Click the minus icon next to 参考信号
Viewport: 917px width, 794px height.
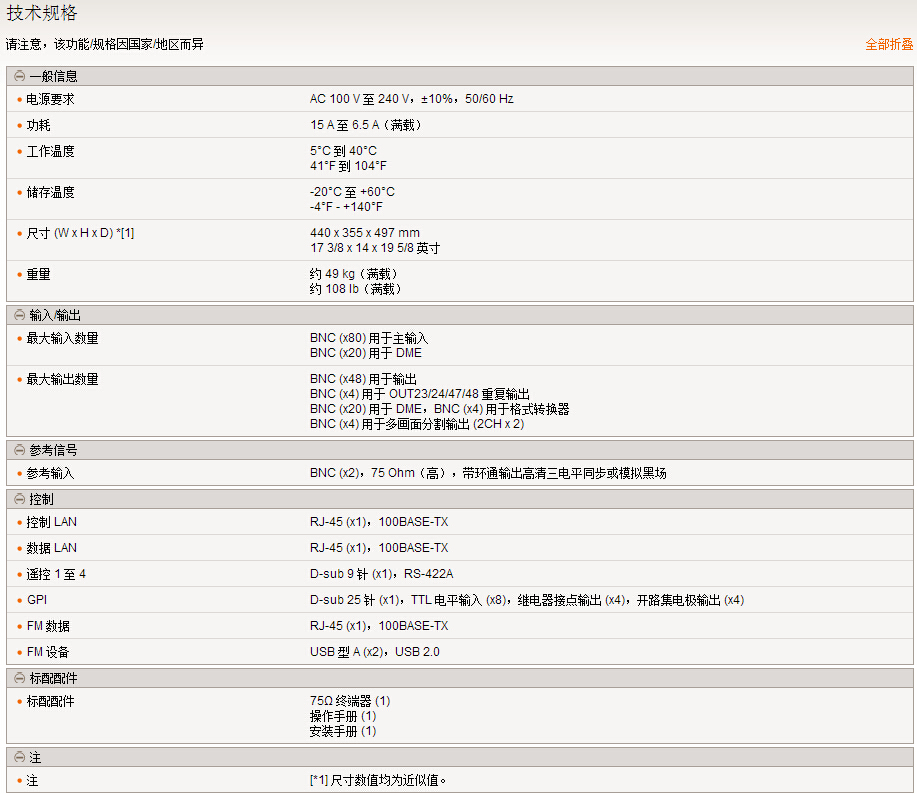pos(19,450)
